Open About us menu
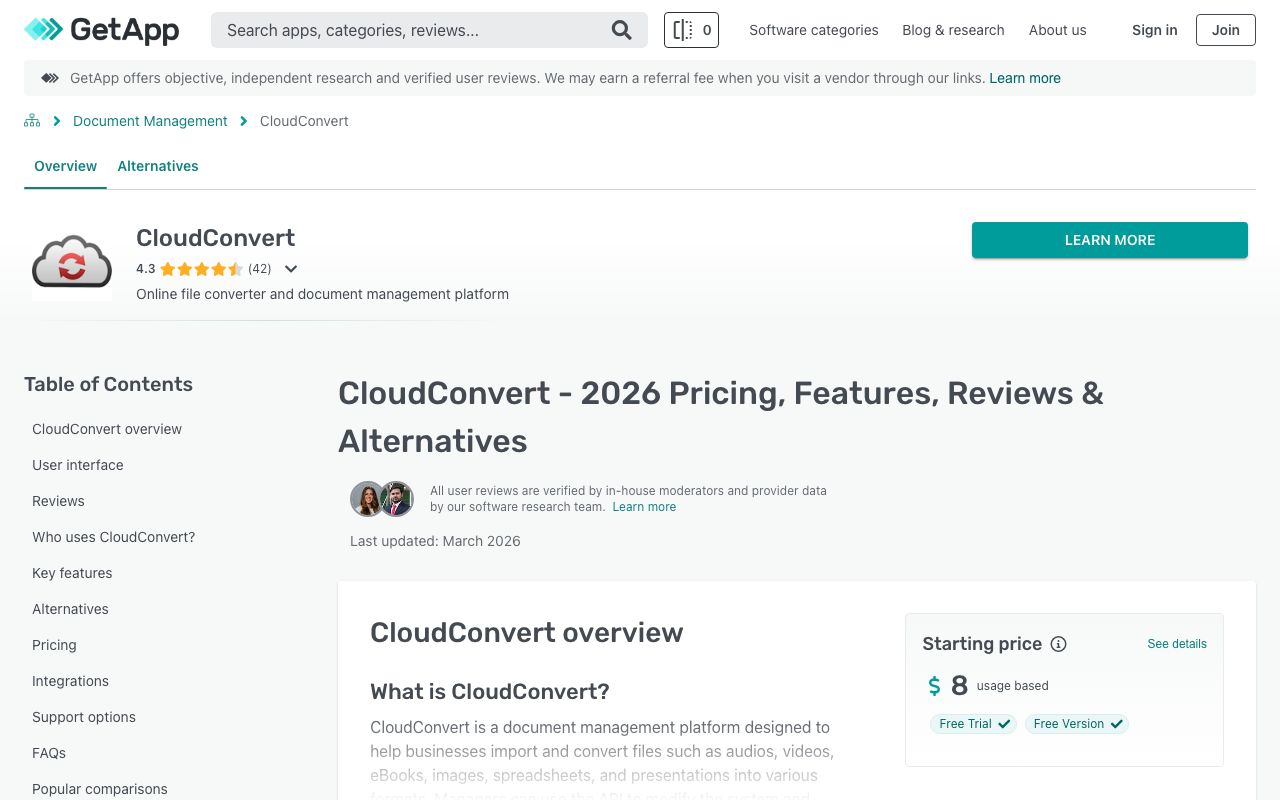 tap(1057, 30)
